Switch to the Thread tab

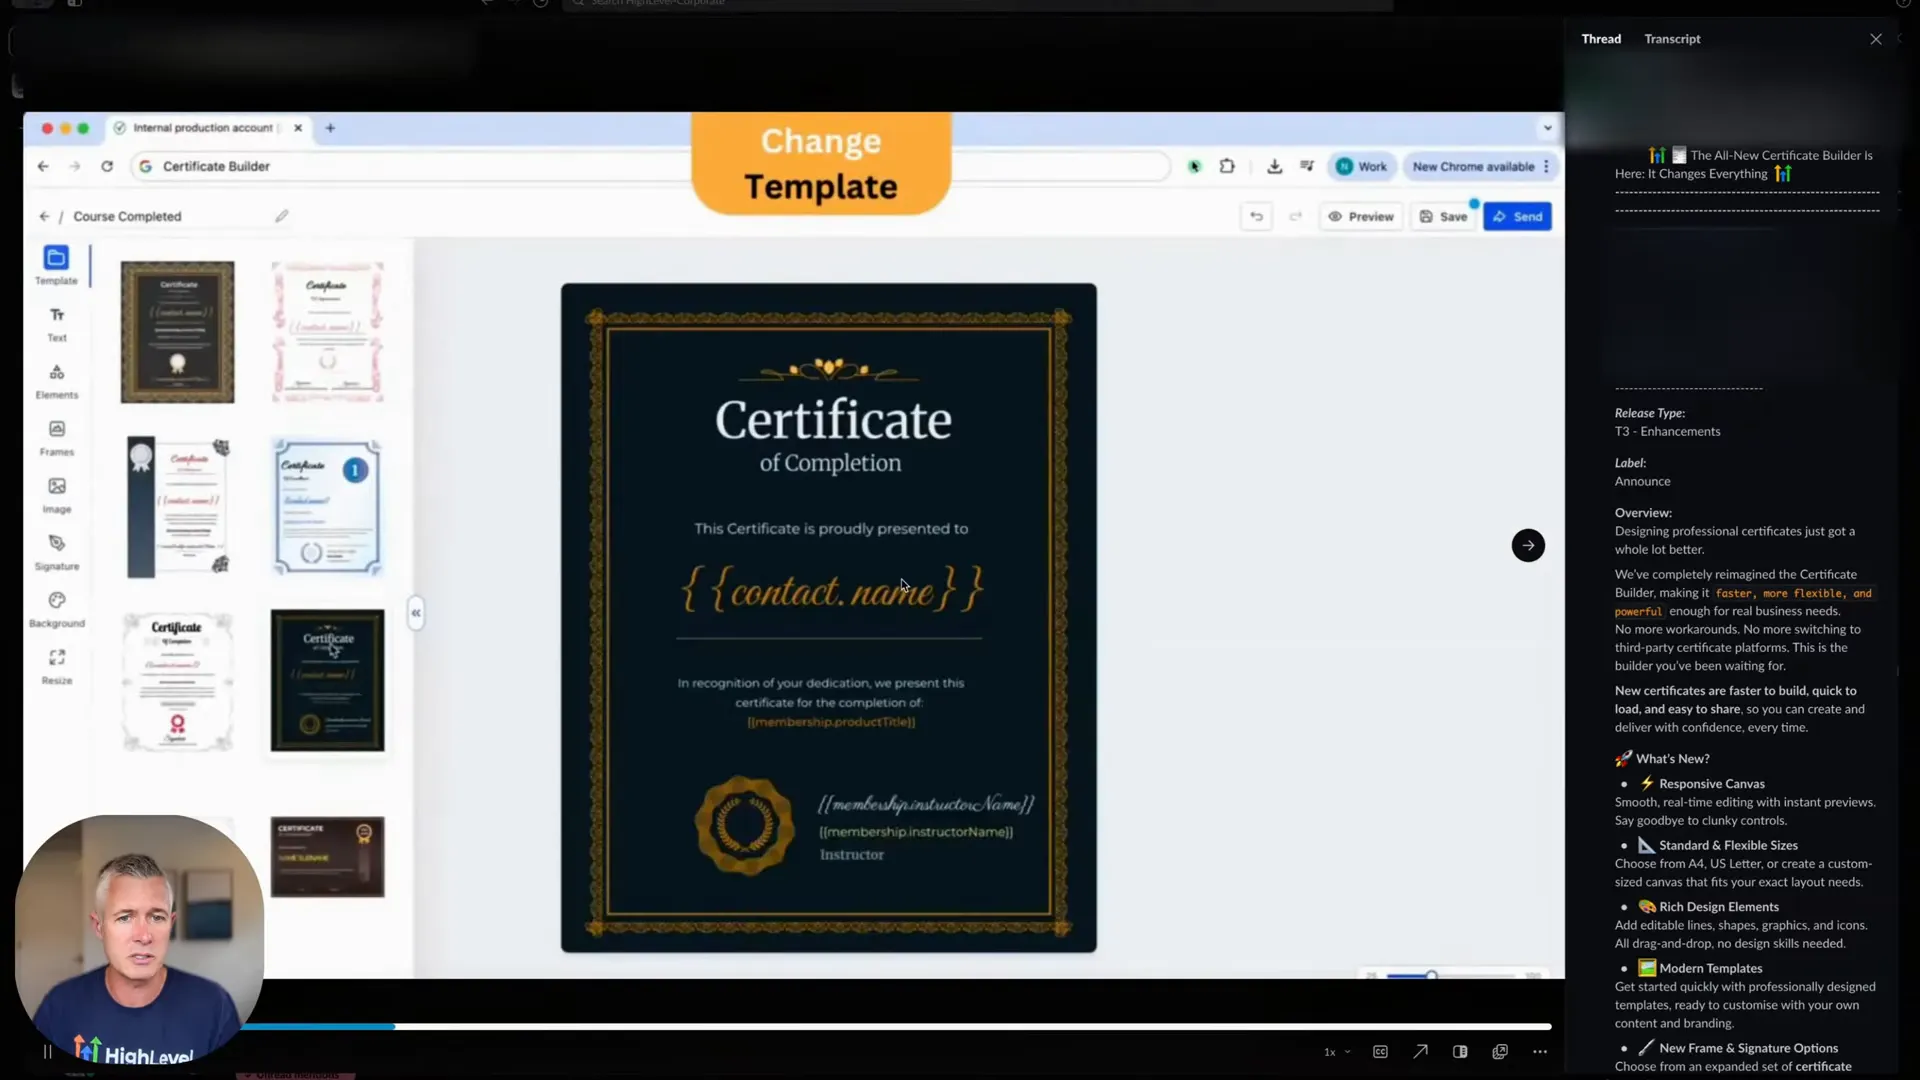coord(1601,39)
